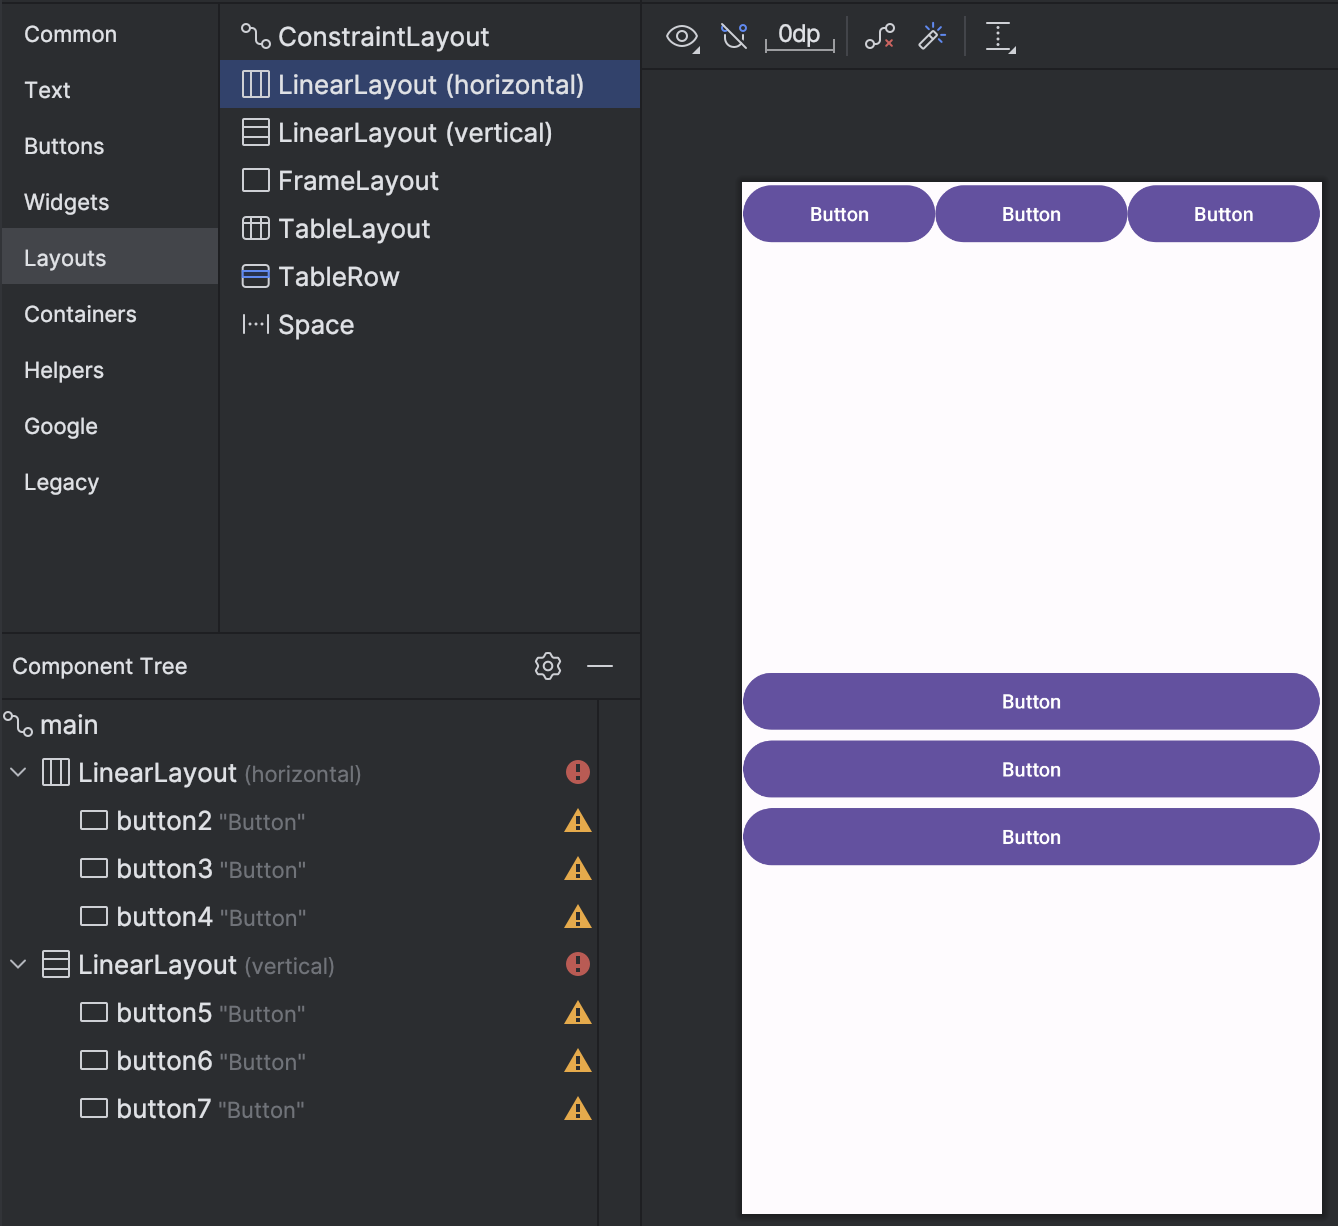Pick TableRow from the palette

(430, 276)
